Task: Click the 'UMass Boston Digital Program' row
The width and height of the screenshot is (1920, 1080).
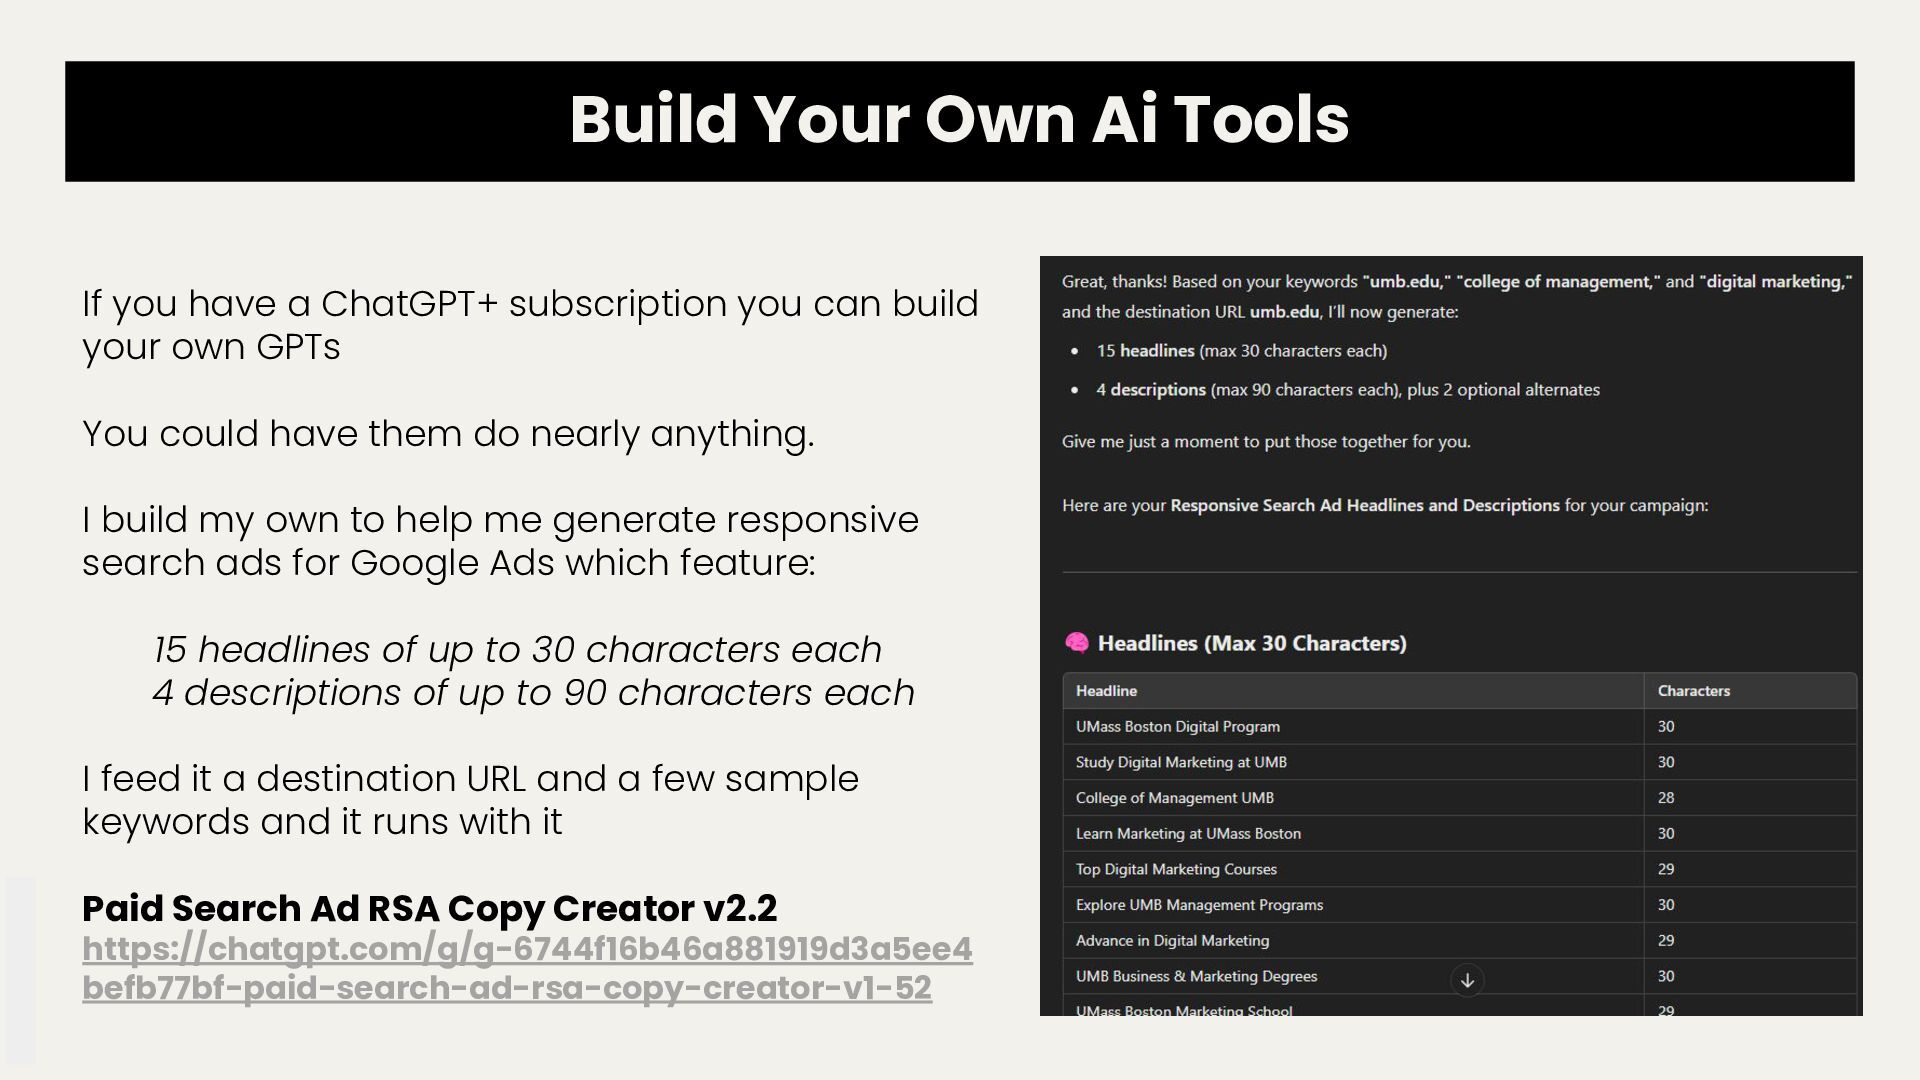Action: tap(1177, 727)
